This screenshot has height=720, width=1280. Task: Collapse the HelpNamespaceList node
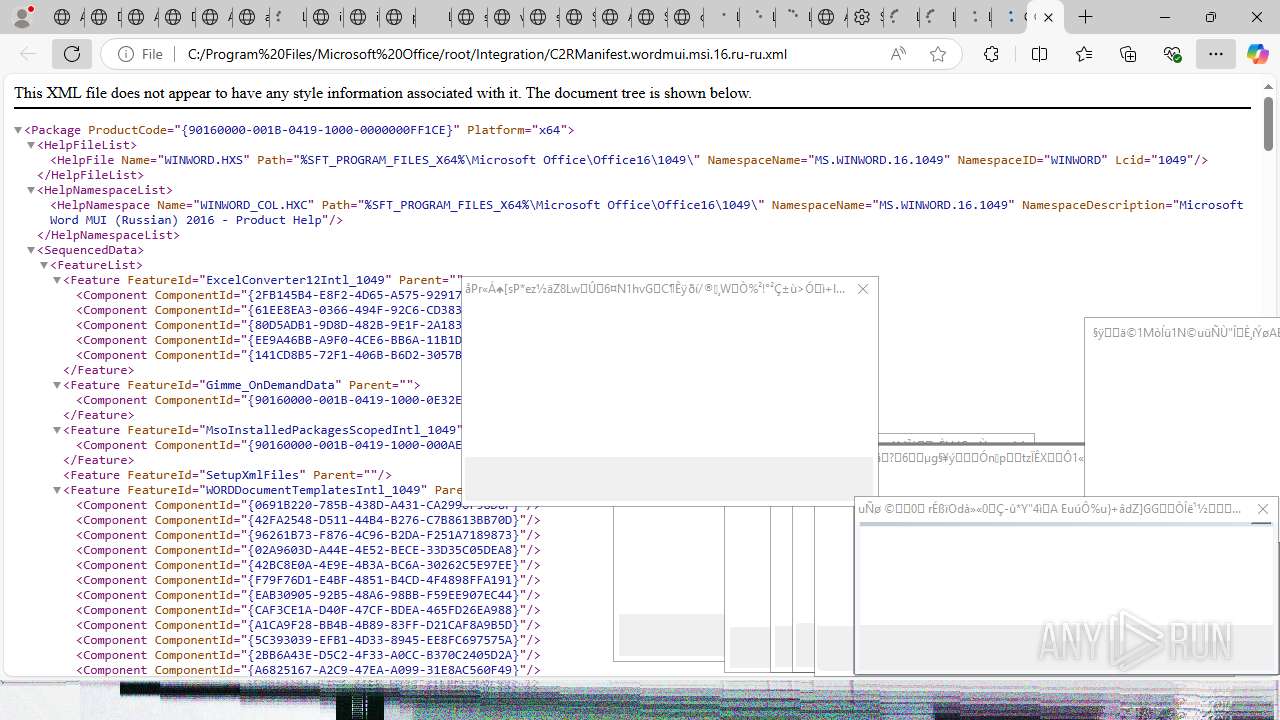tap(31, 190)
